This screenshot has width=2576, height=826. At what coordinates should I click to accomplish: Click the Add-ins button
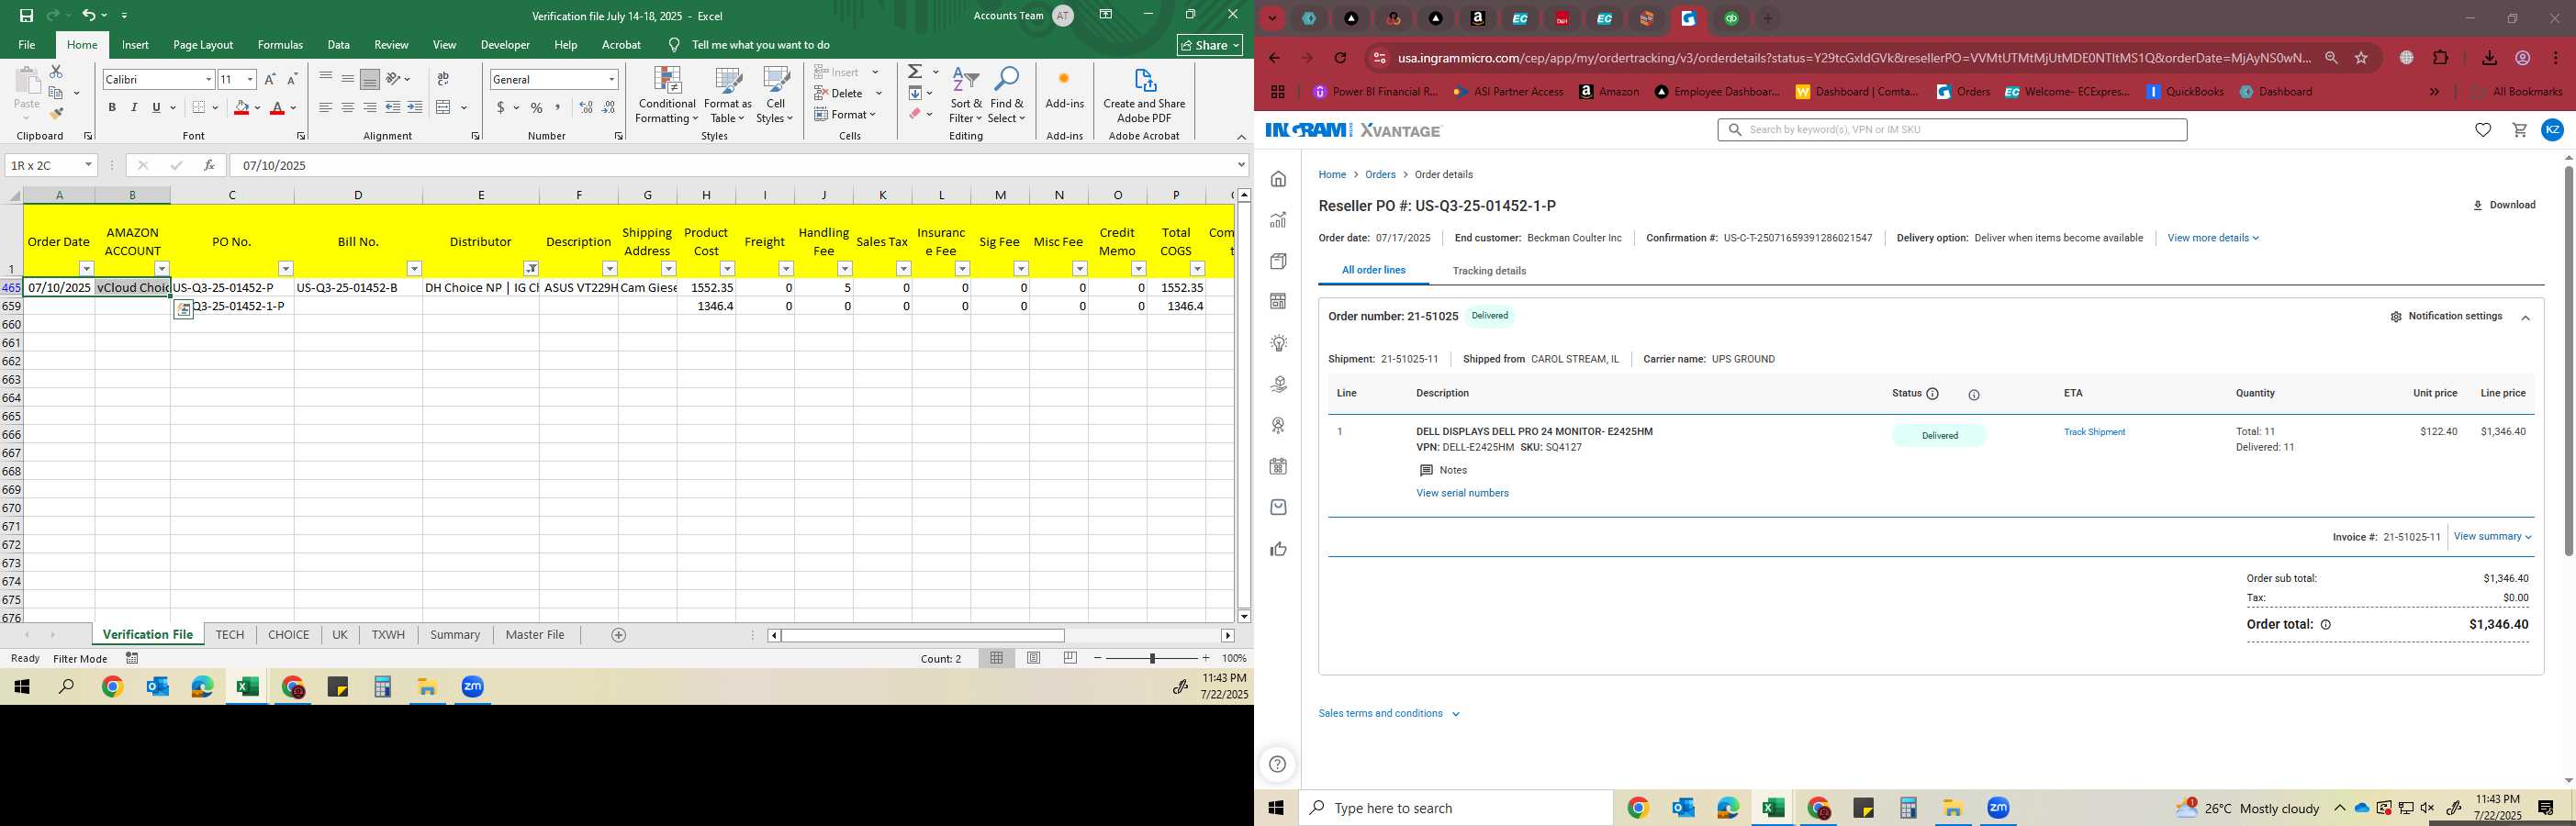[1064, 90]
